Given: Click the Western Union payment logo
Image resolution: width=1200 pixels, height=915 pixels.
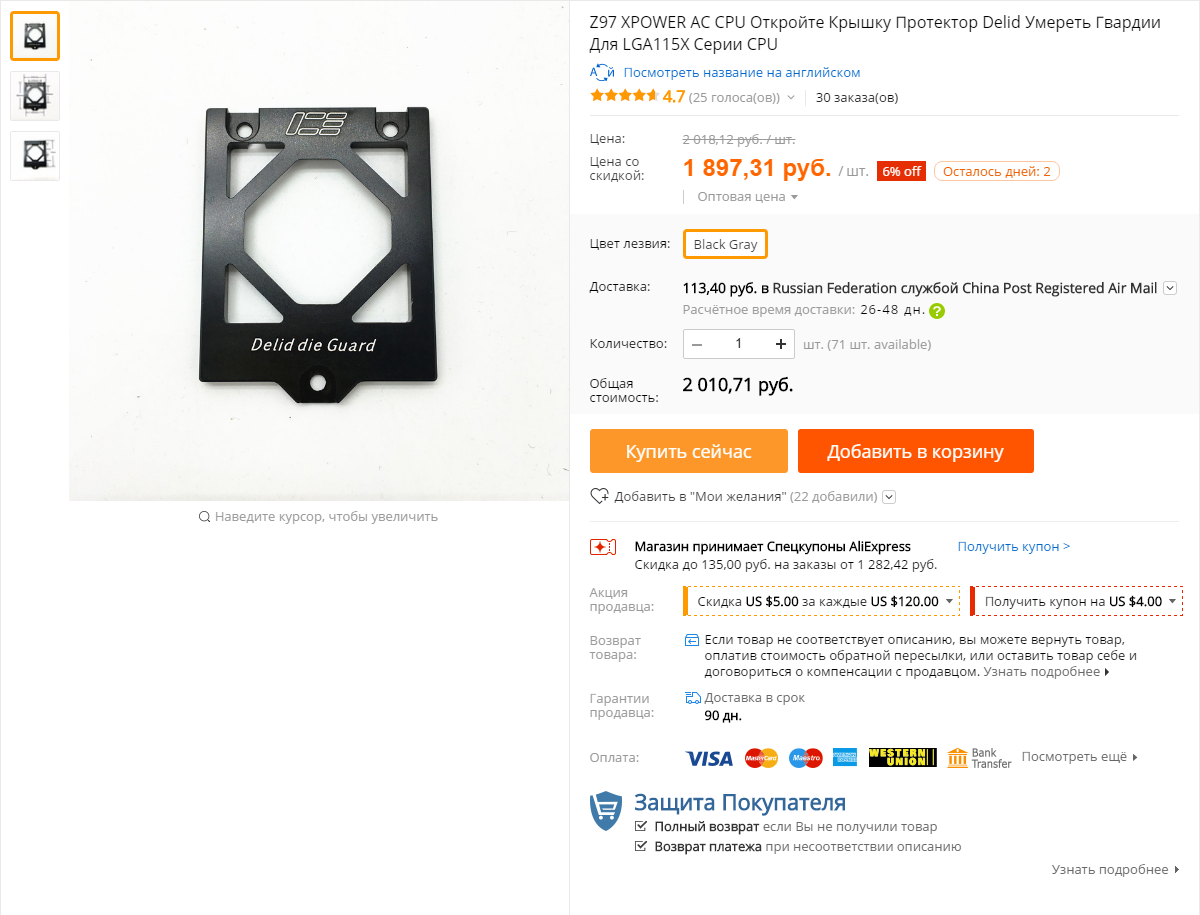Looking at the screenshot, I should coord(903,758).
